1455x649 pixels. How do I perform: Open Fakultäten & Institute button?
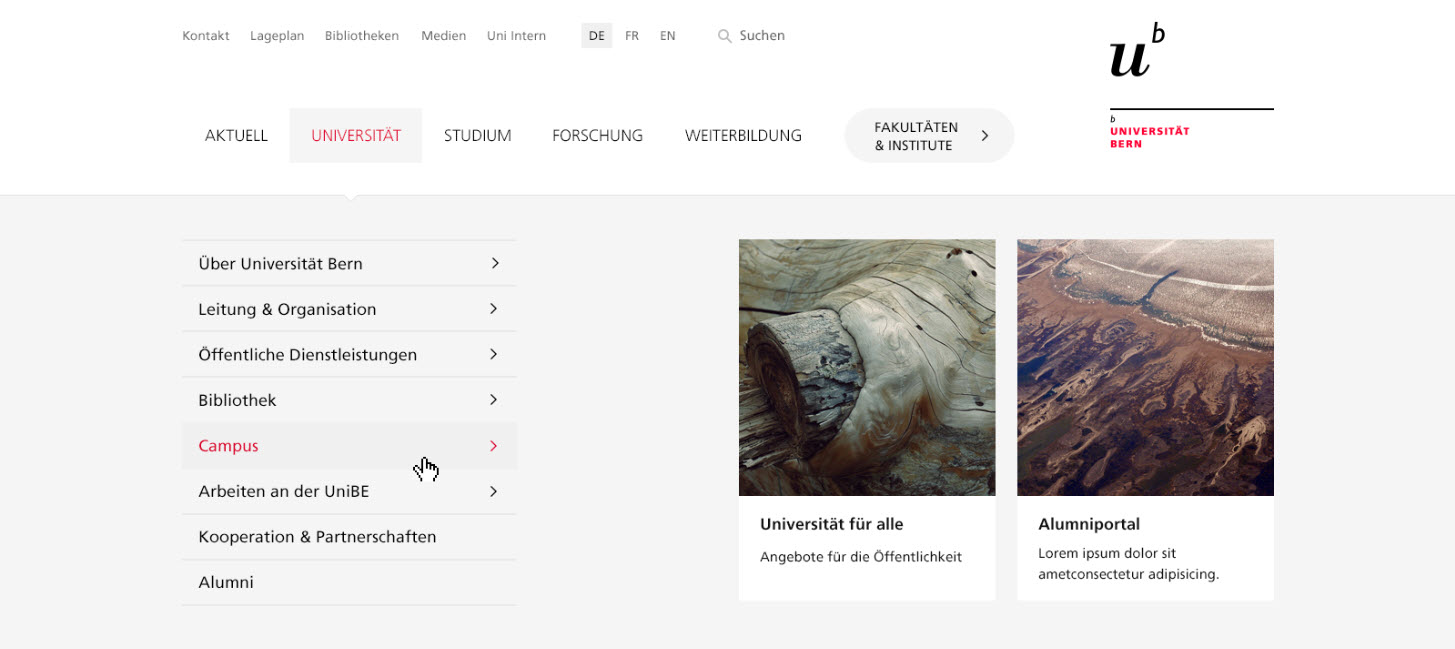(929, 136)
